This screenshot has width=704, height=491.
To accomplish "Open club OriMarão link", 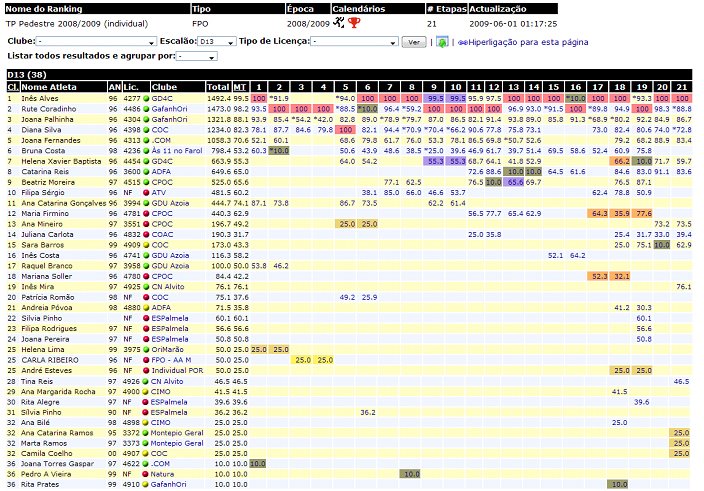I will [167, 350].
